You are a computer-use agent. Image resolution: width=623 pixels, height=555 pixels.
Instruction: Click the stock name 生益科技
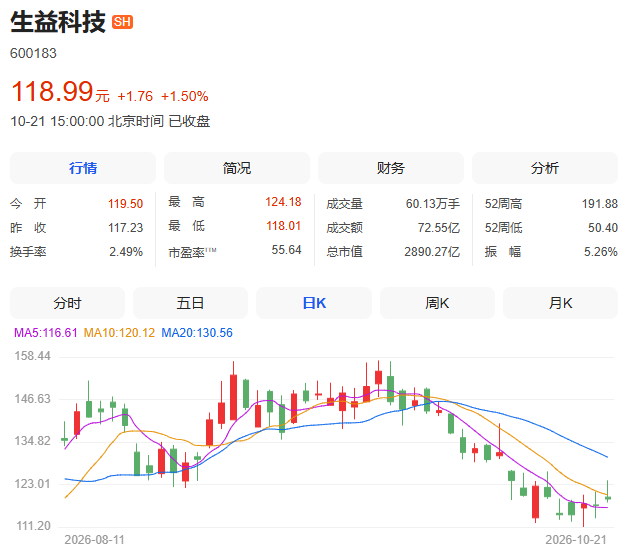click(58, 22)
